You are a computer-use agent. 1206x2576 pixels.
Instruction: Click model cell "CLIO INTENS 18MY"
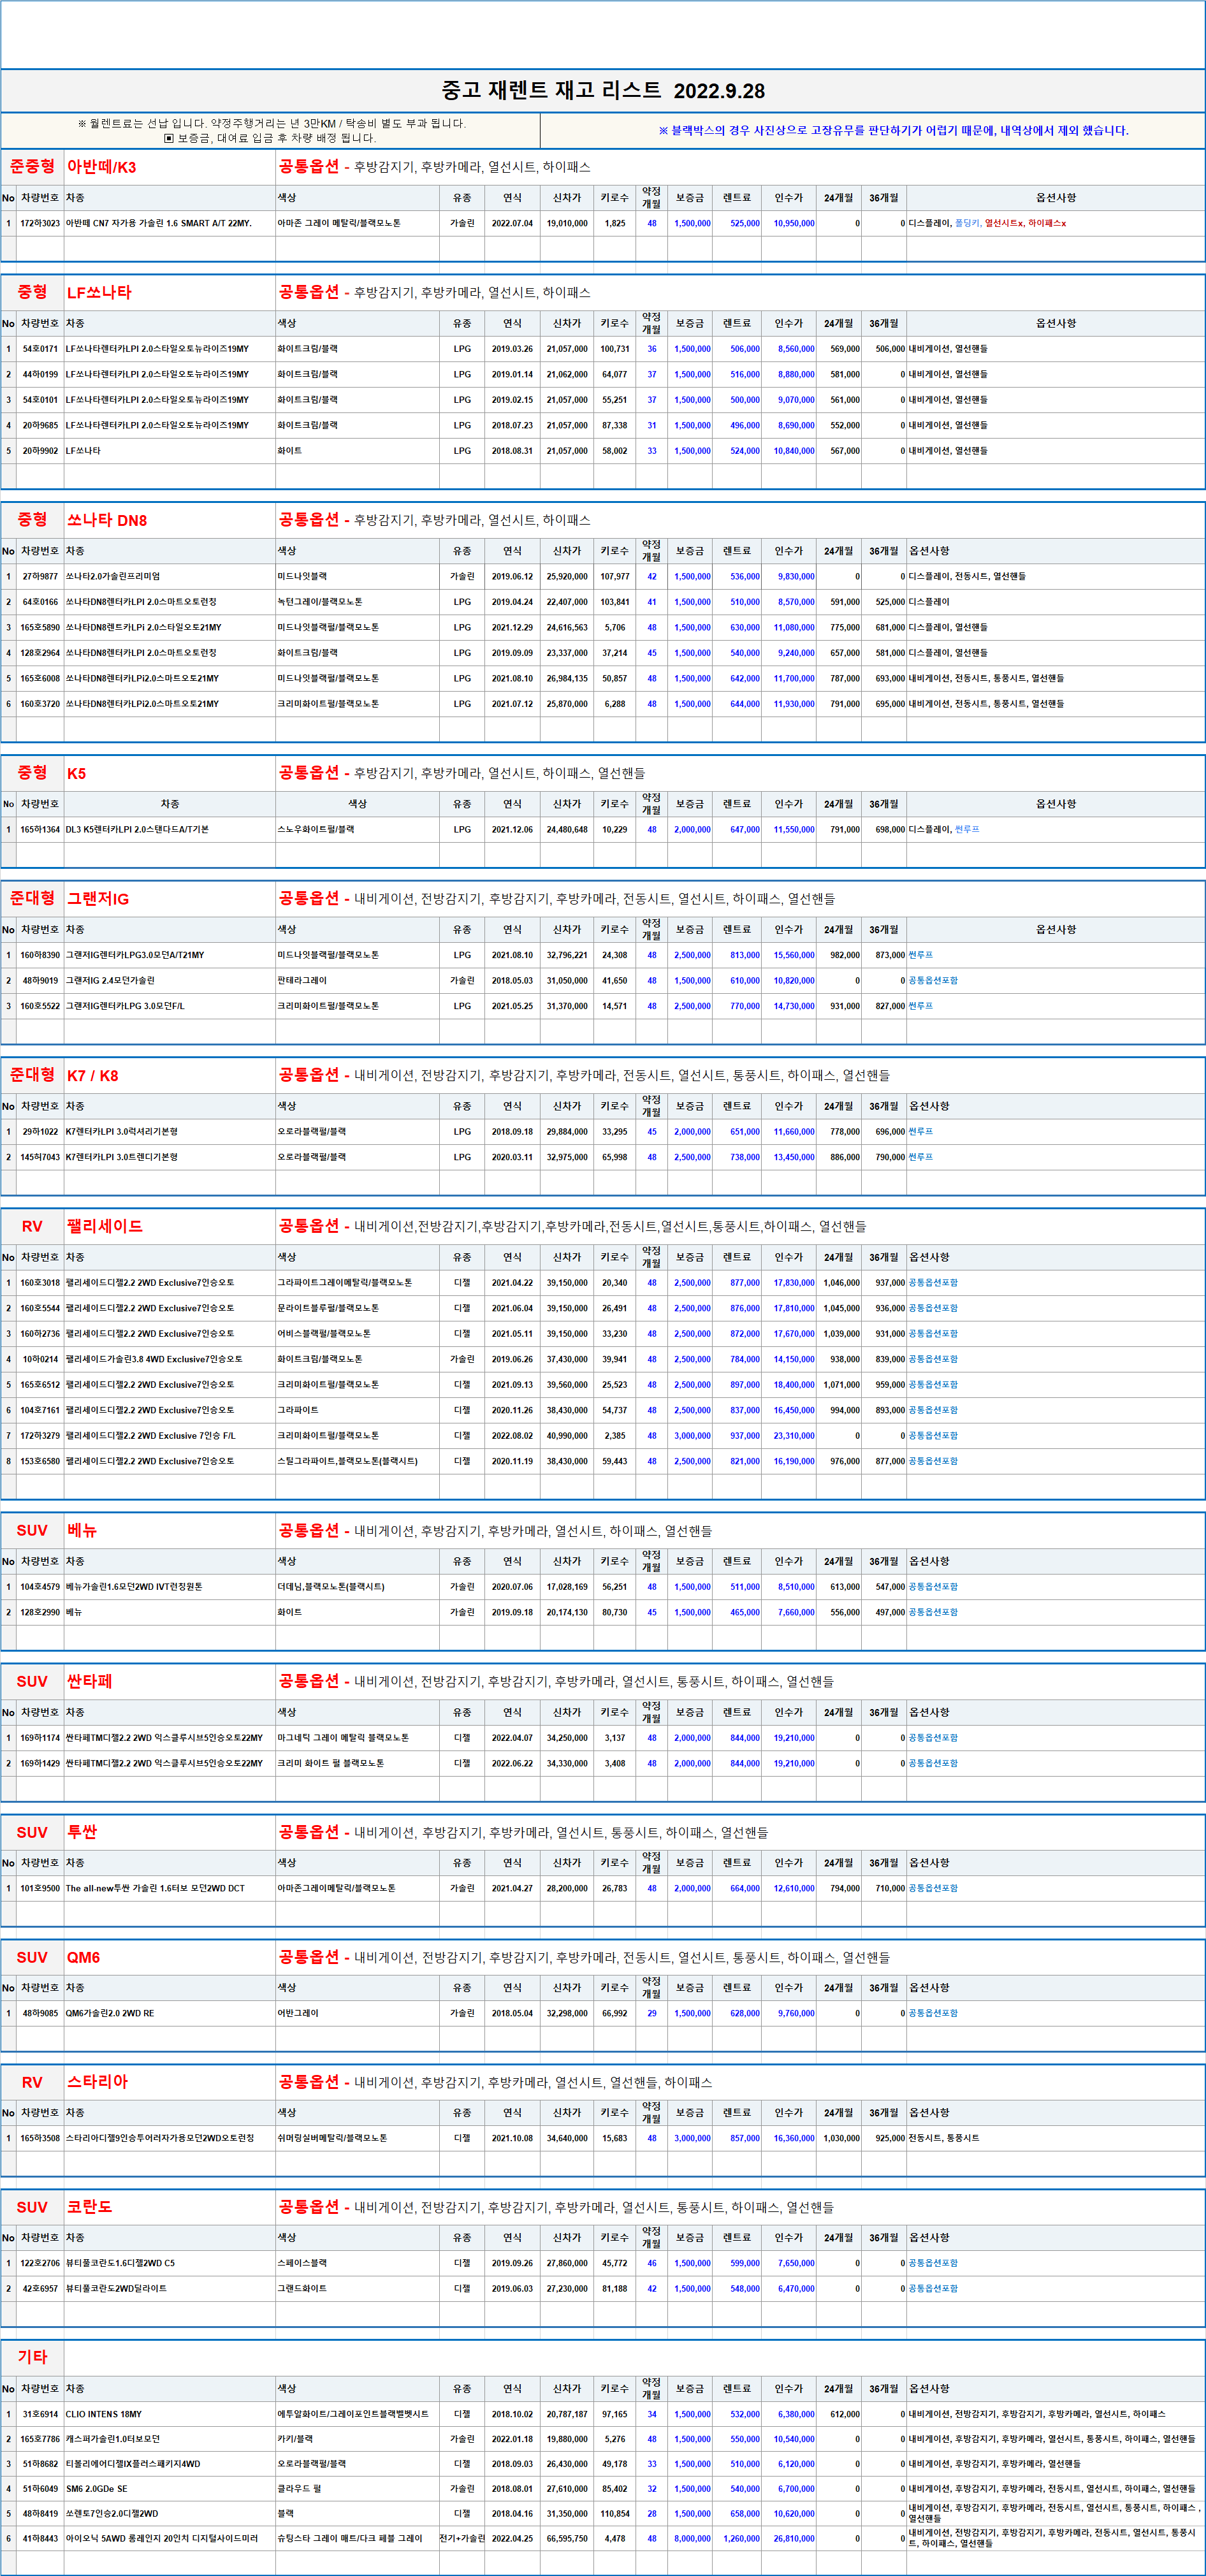point(104,2414)
